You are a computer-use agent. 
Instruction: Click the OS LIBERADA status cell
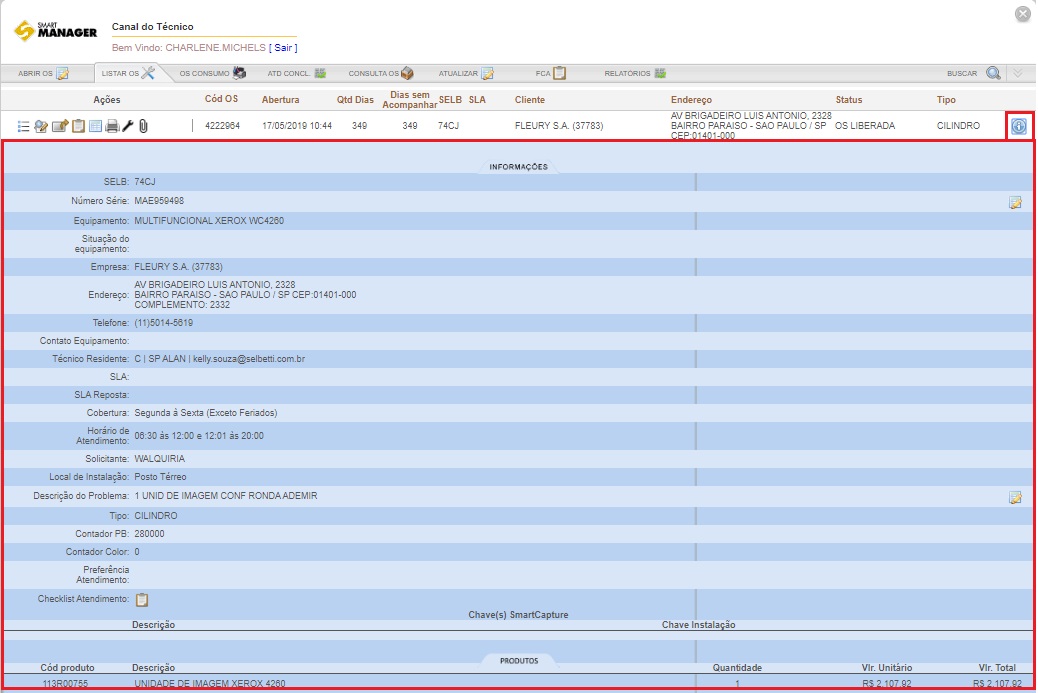click(x=865, y=126)
